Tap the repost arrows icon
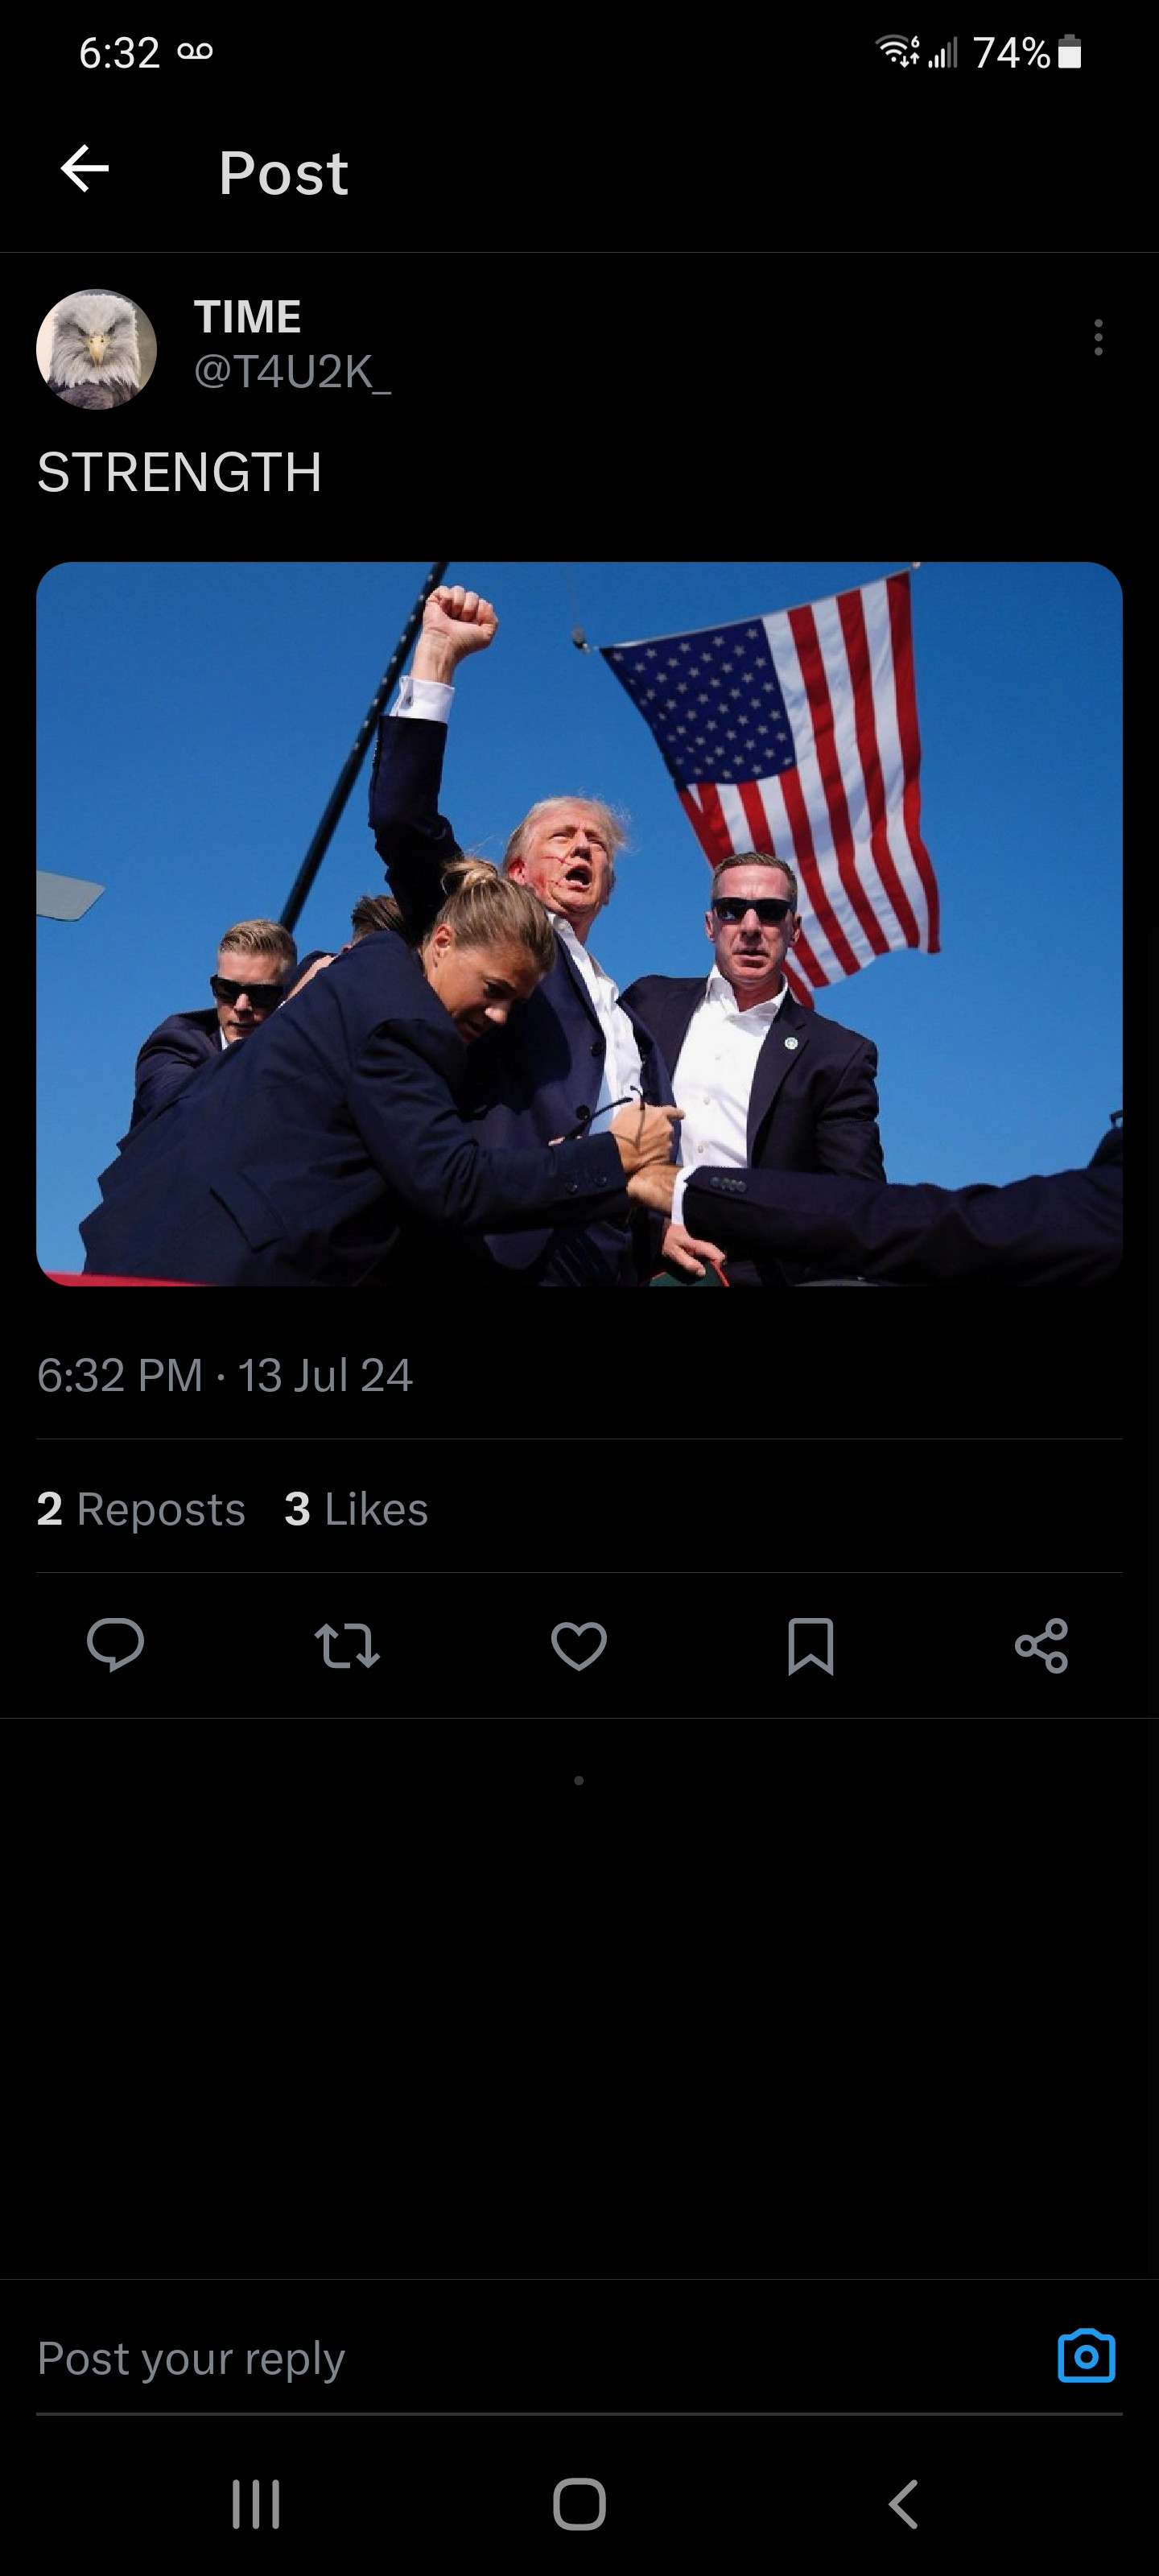The height and width of the screenshot is (2576, 1159). click(x=347, y=1645)
